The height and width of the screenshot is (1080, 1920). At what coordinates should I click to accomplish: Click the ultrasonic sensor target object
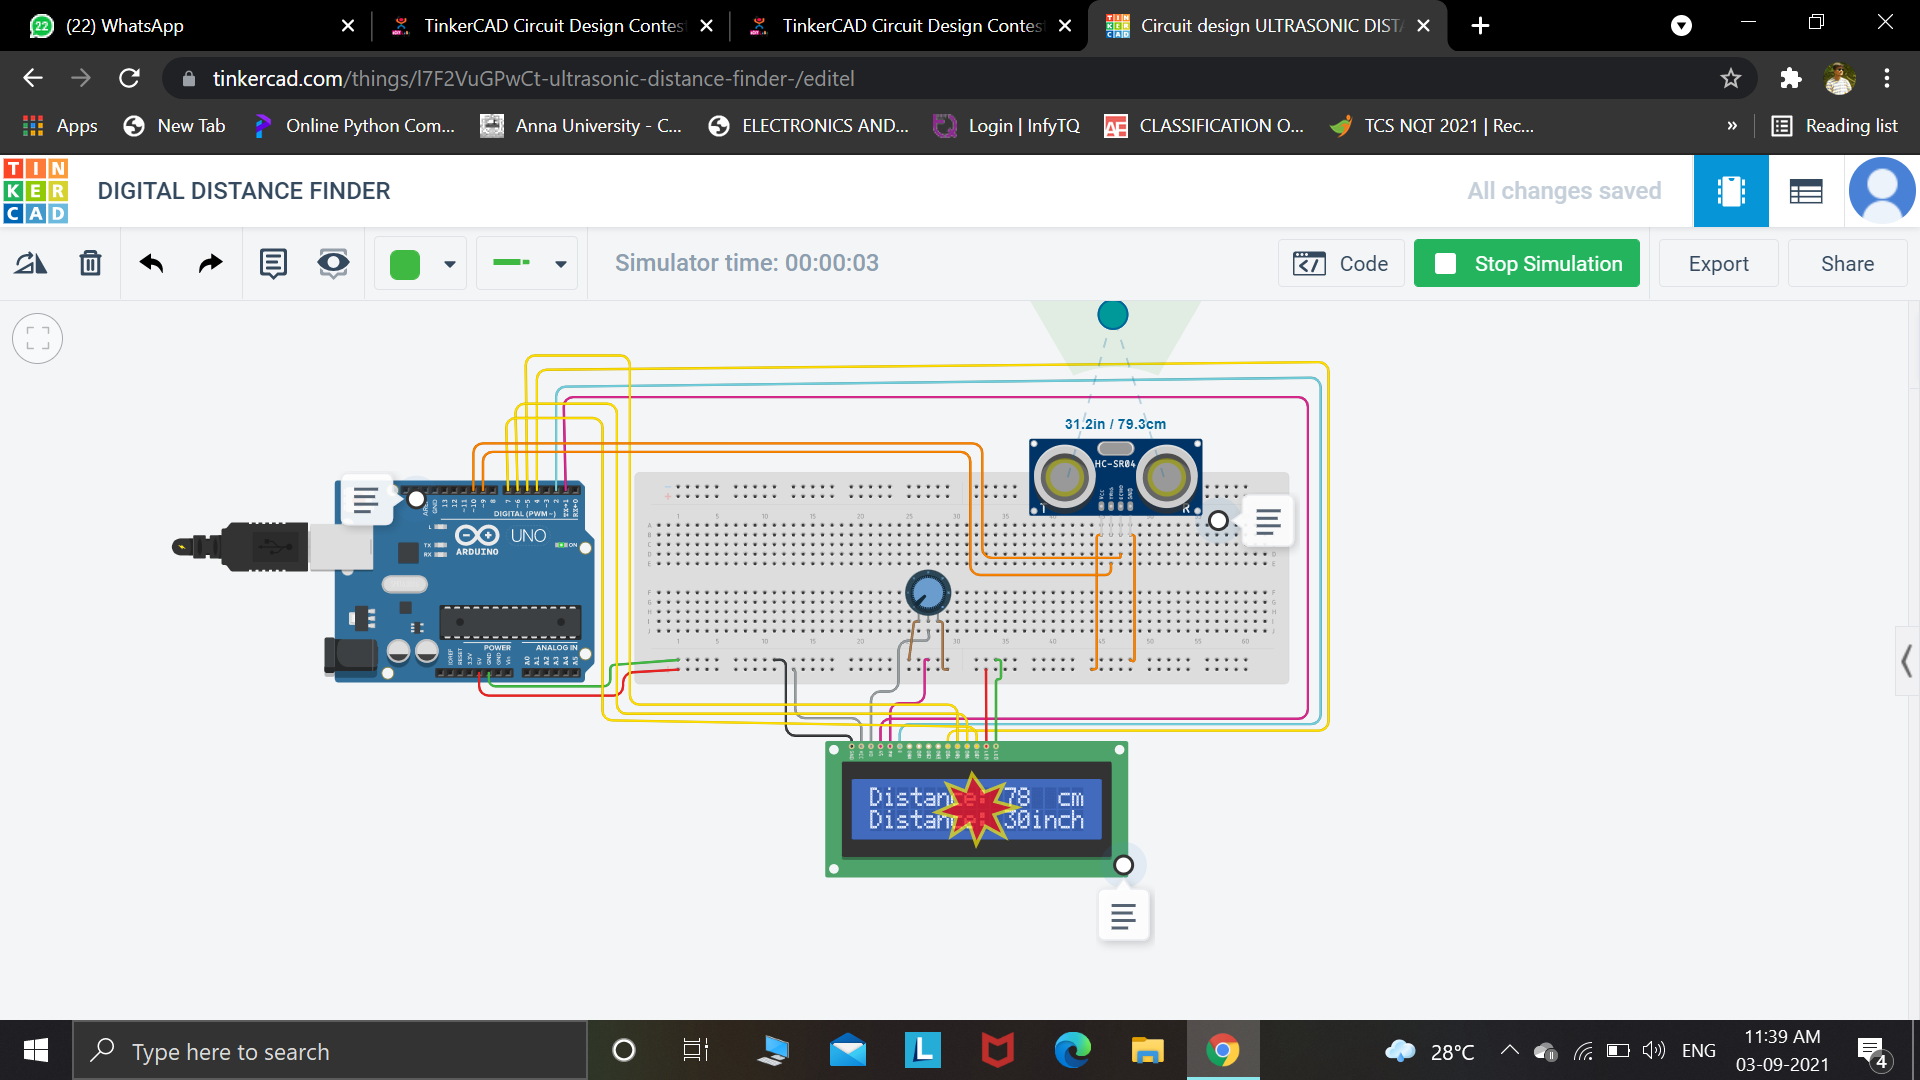(1113, 315)
